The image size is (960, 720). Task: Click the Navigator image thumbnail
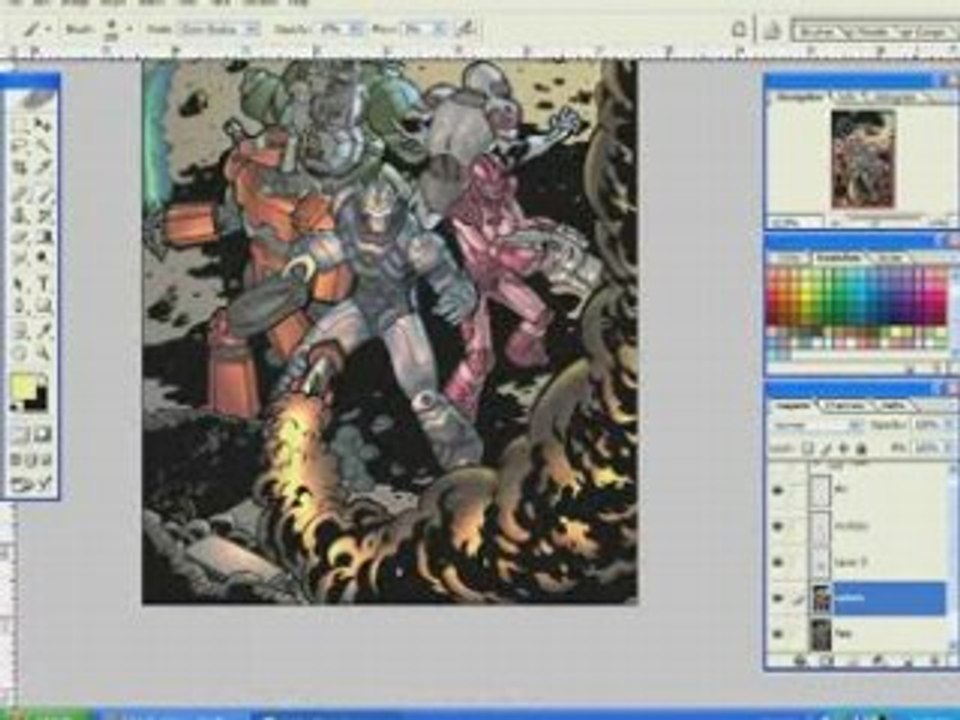(x=863, y=159)
